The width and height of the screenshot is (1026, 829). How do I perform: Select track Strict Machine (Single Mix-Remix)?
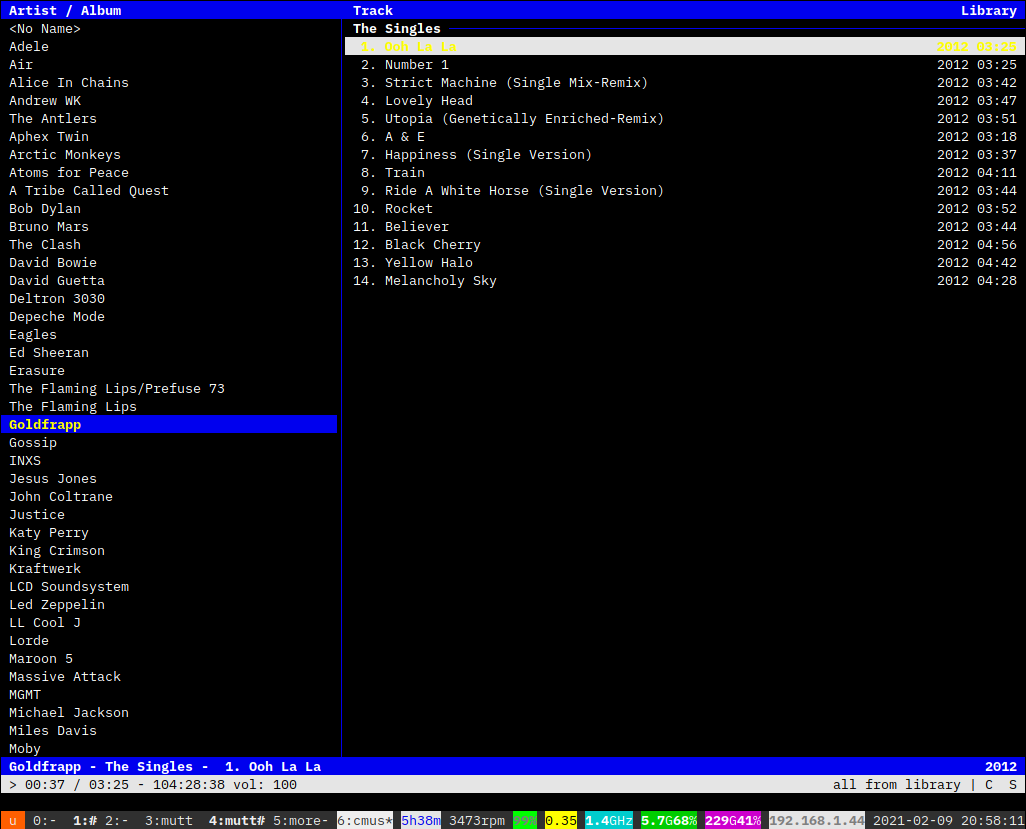pyautogui.click(x=685, y=82)
